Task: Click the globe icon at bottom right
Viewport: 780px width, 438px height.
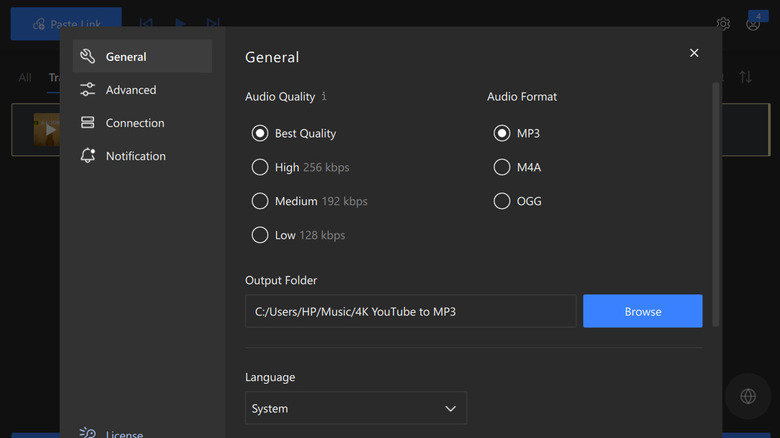Action: pos(748,396)
